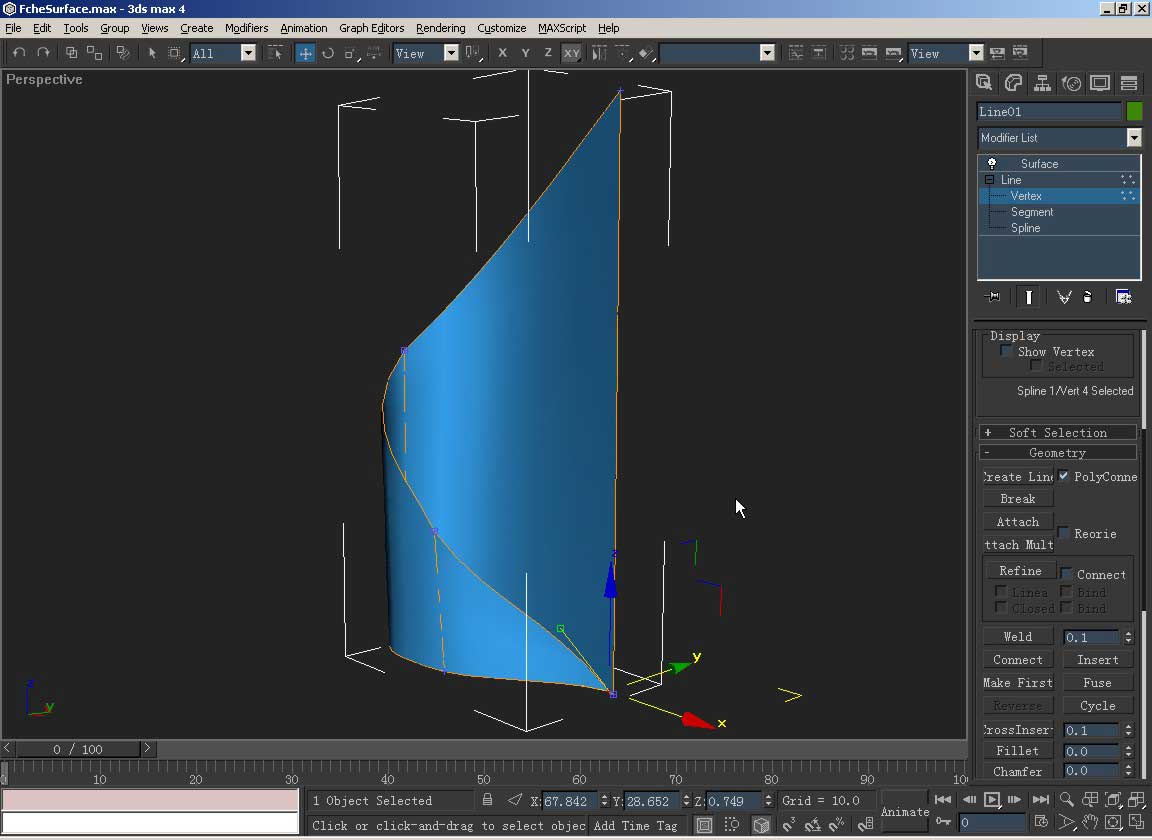Open the Hierarchy command panel tab
Screen dimensions: 1152x840
1042,83
